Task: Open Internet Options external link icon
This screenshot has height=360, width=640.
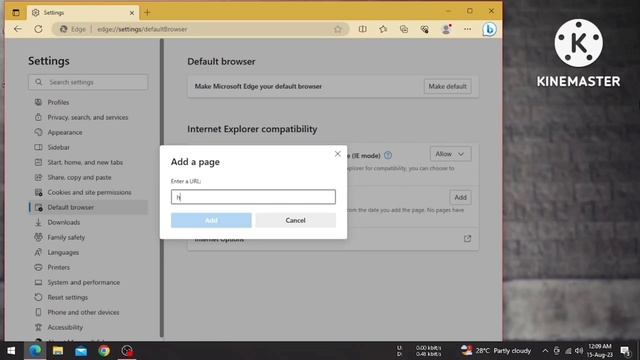Action: coord(467,238)
